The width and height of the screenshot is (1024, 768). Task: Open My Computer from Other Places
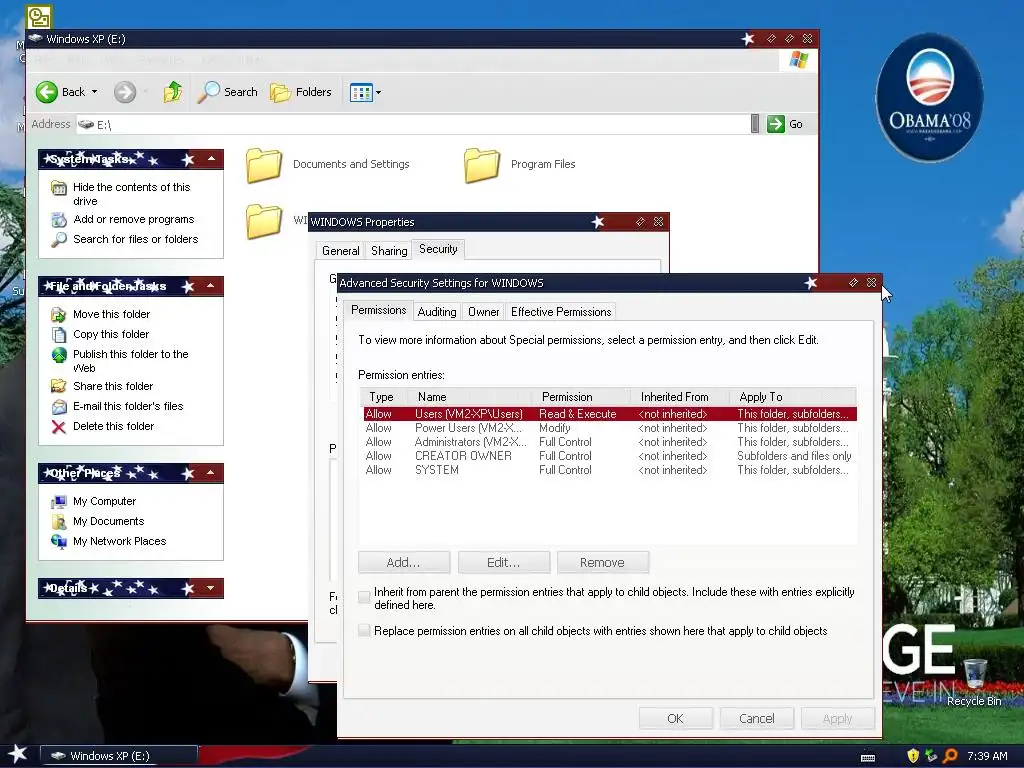pos(104,501)
